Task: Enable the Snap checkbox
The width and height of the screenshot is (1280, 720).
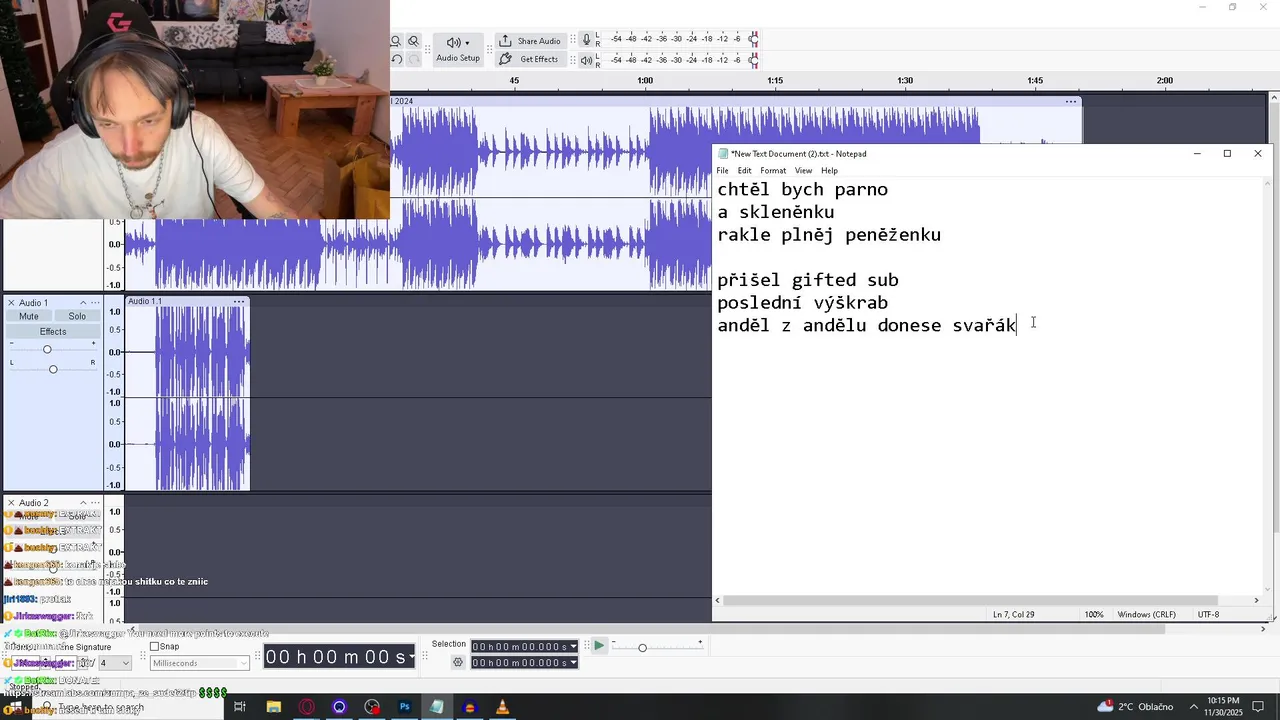Action: tap(155, 646)
